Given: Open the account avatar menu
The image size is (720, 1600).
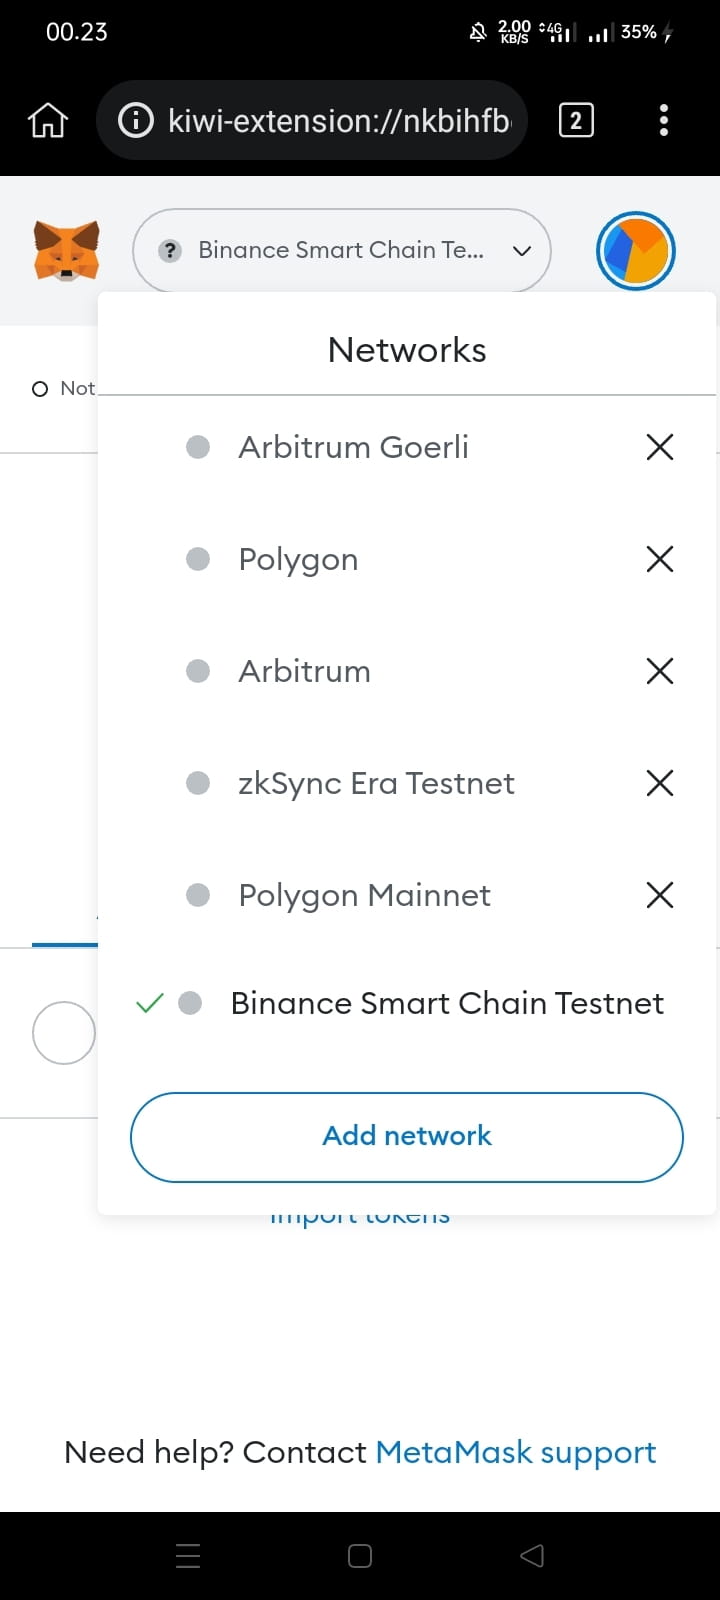Looking at the screenshot, I should tap(636, 250).
